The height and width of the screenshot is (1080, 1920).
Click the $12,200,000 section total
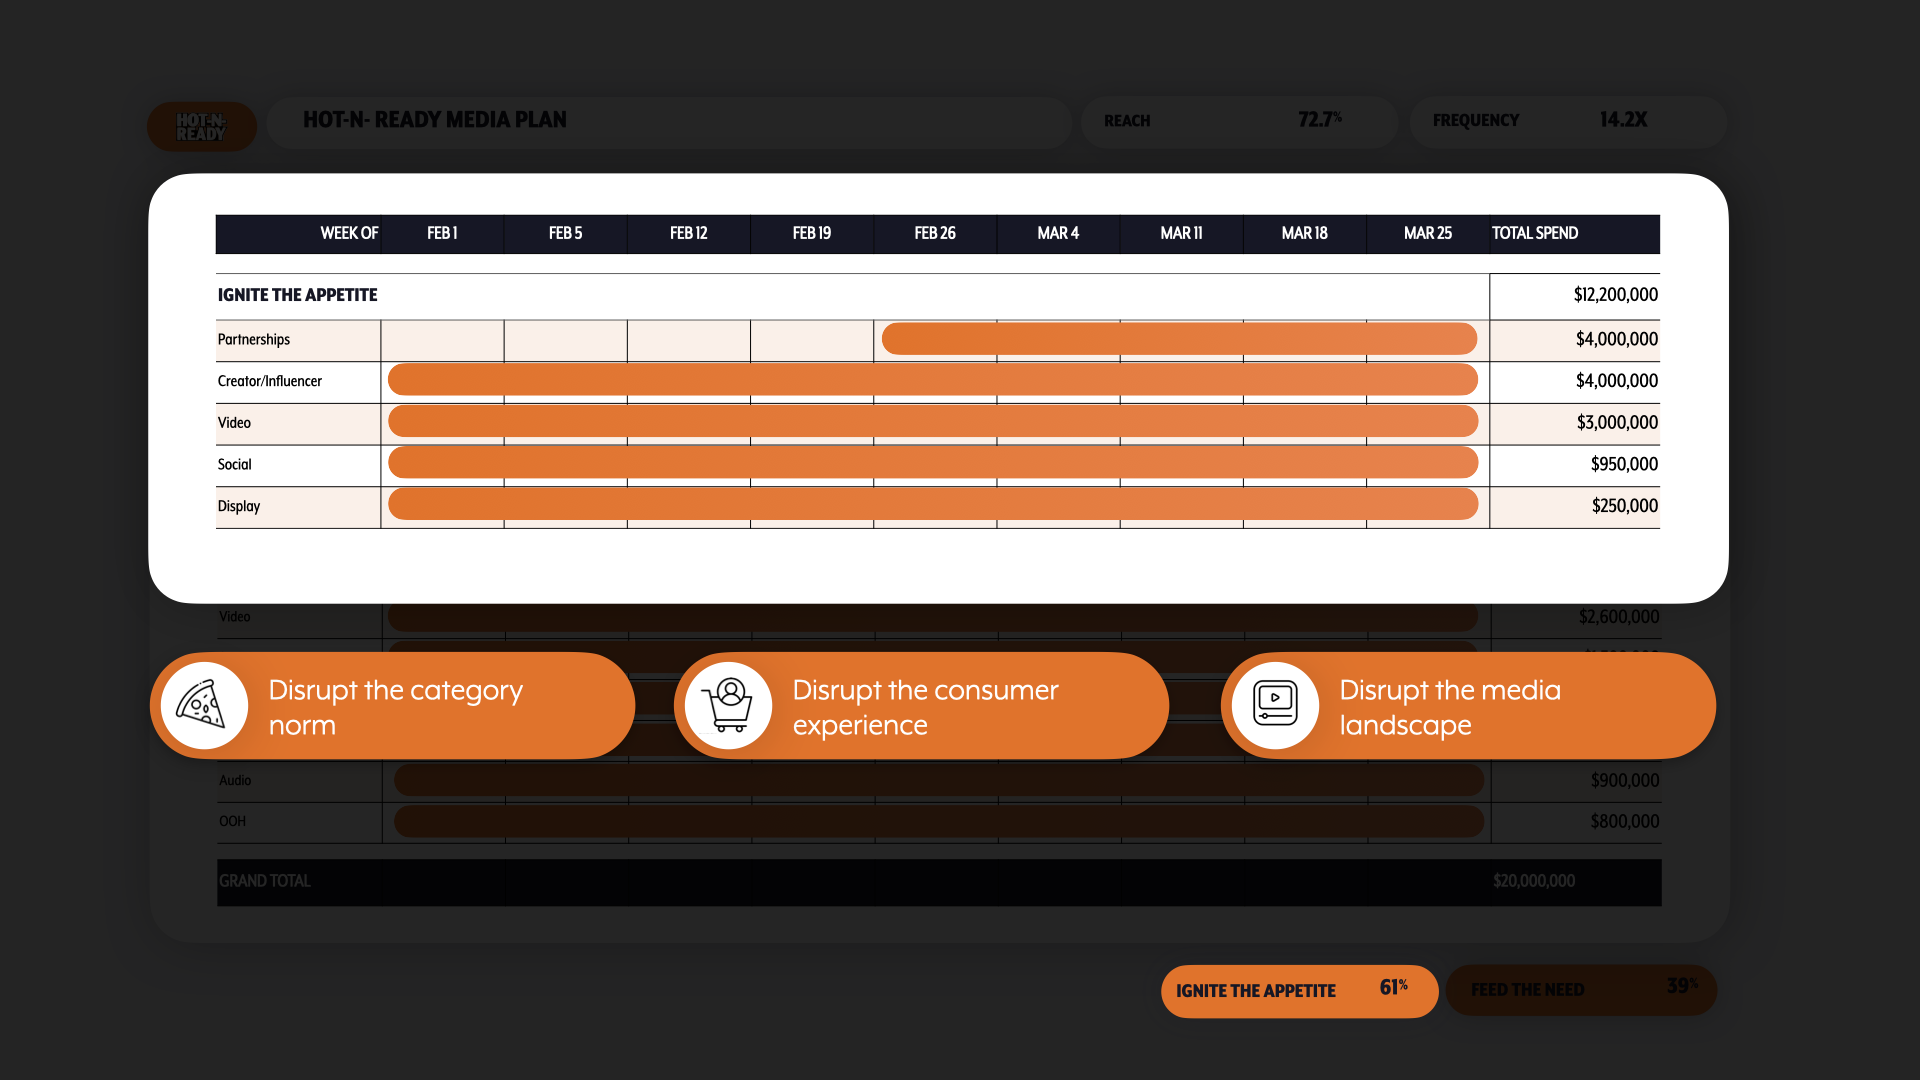(x=1615, y=295)
